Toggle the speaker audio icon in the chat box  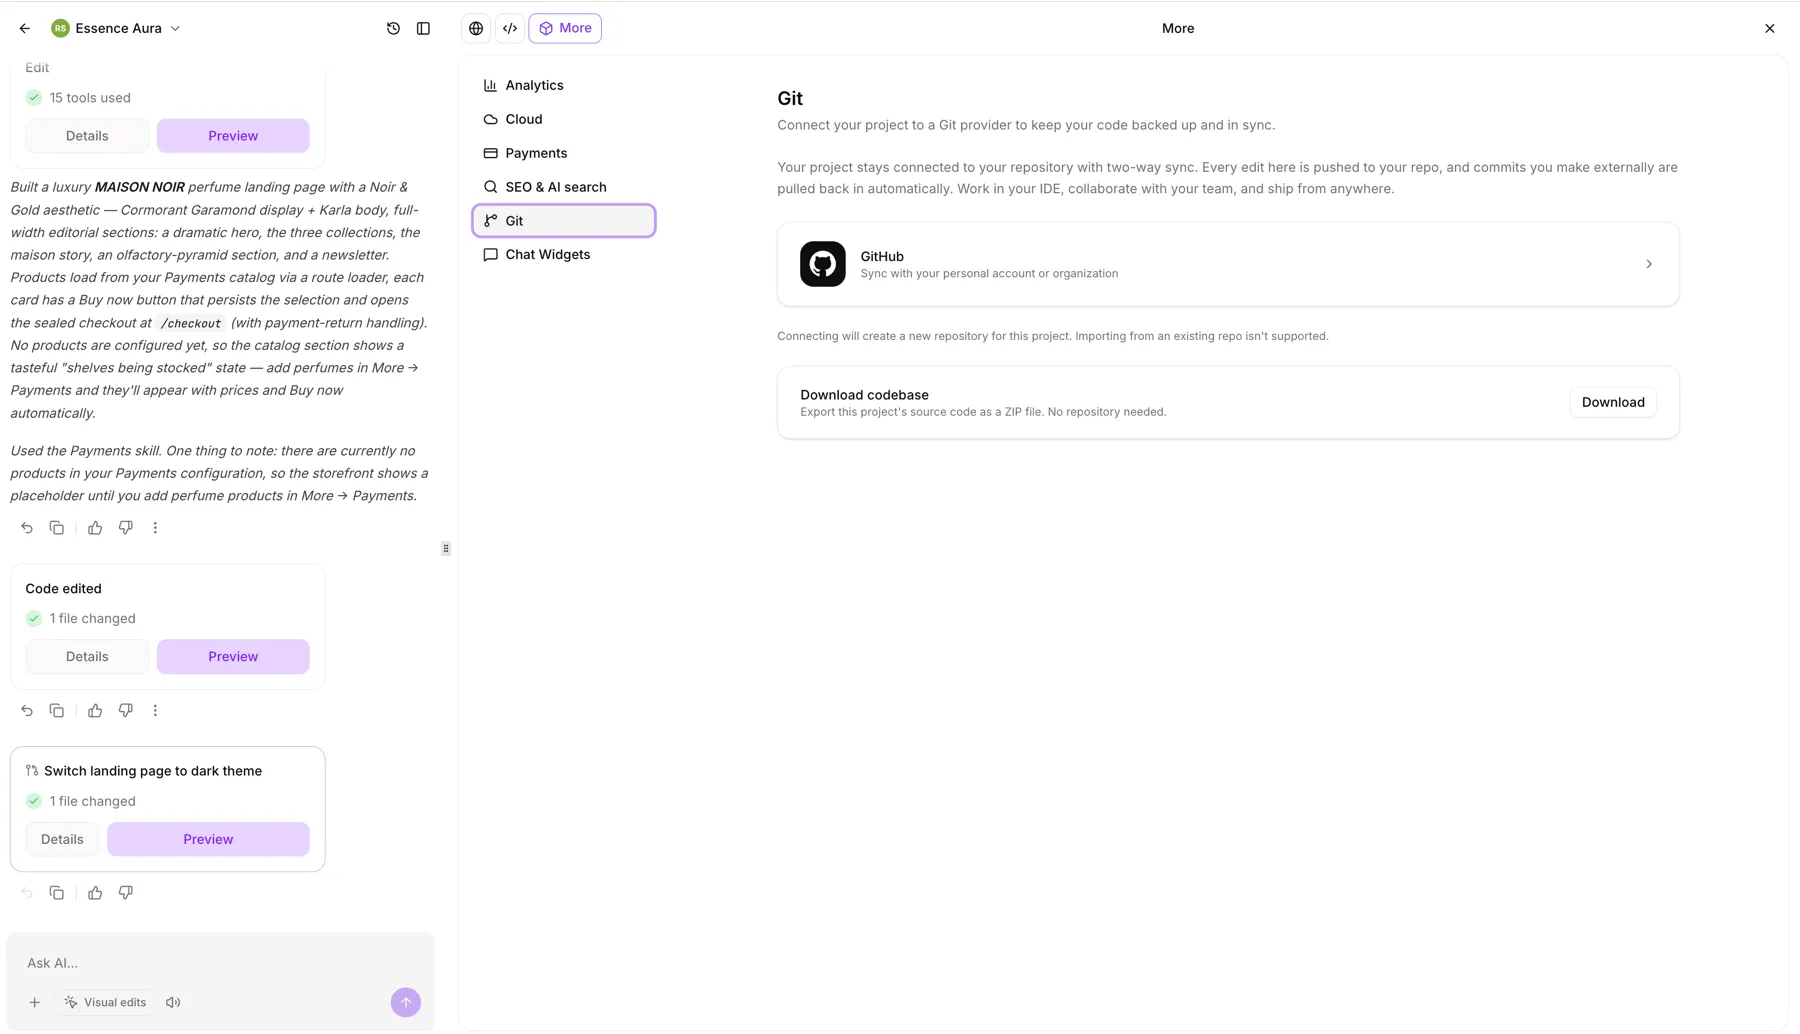[x=173, y=1003]
